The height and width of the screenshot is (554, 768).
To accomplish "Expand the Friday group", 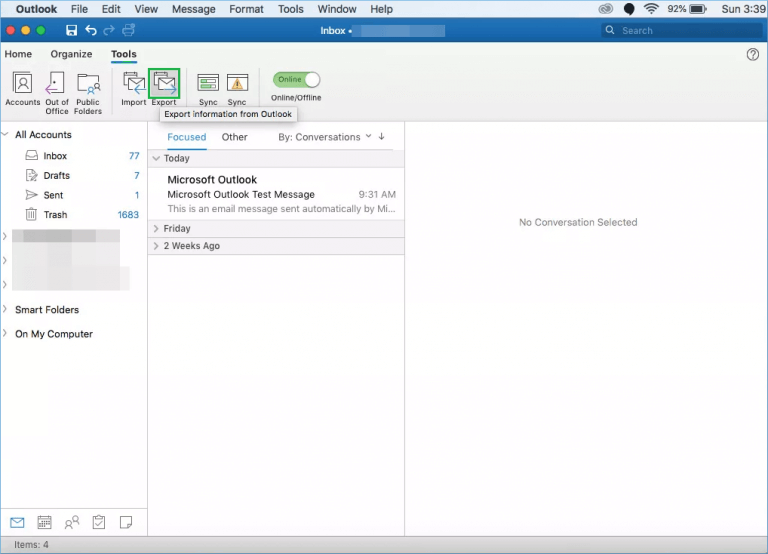I will pos(156,229).
